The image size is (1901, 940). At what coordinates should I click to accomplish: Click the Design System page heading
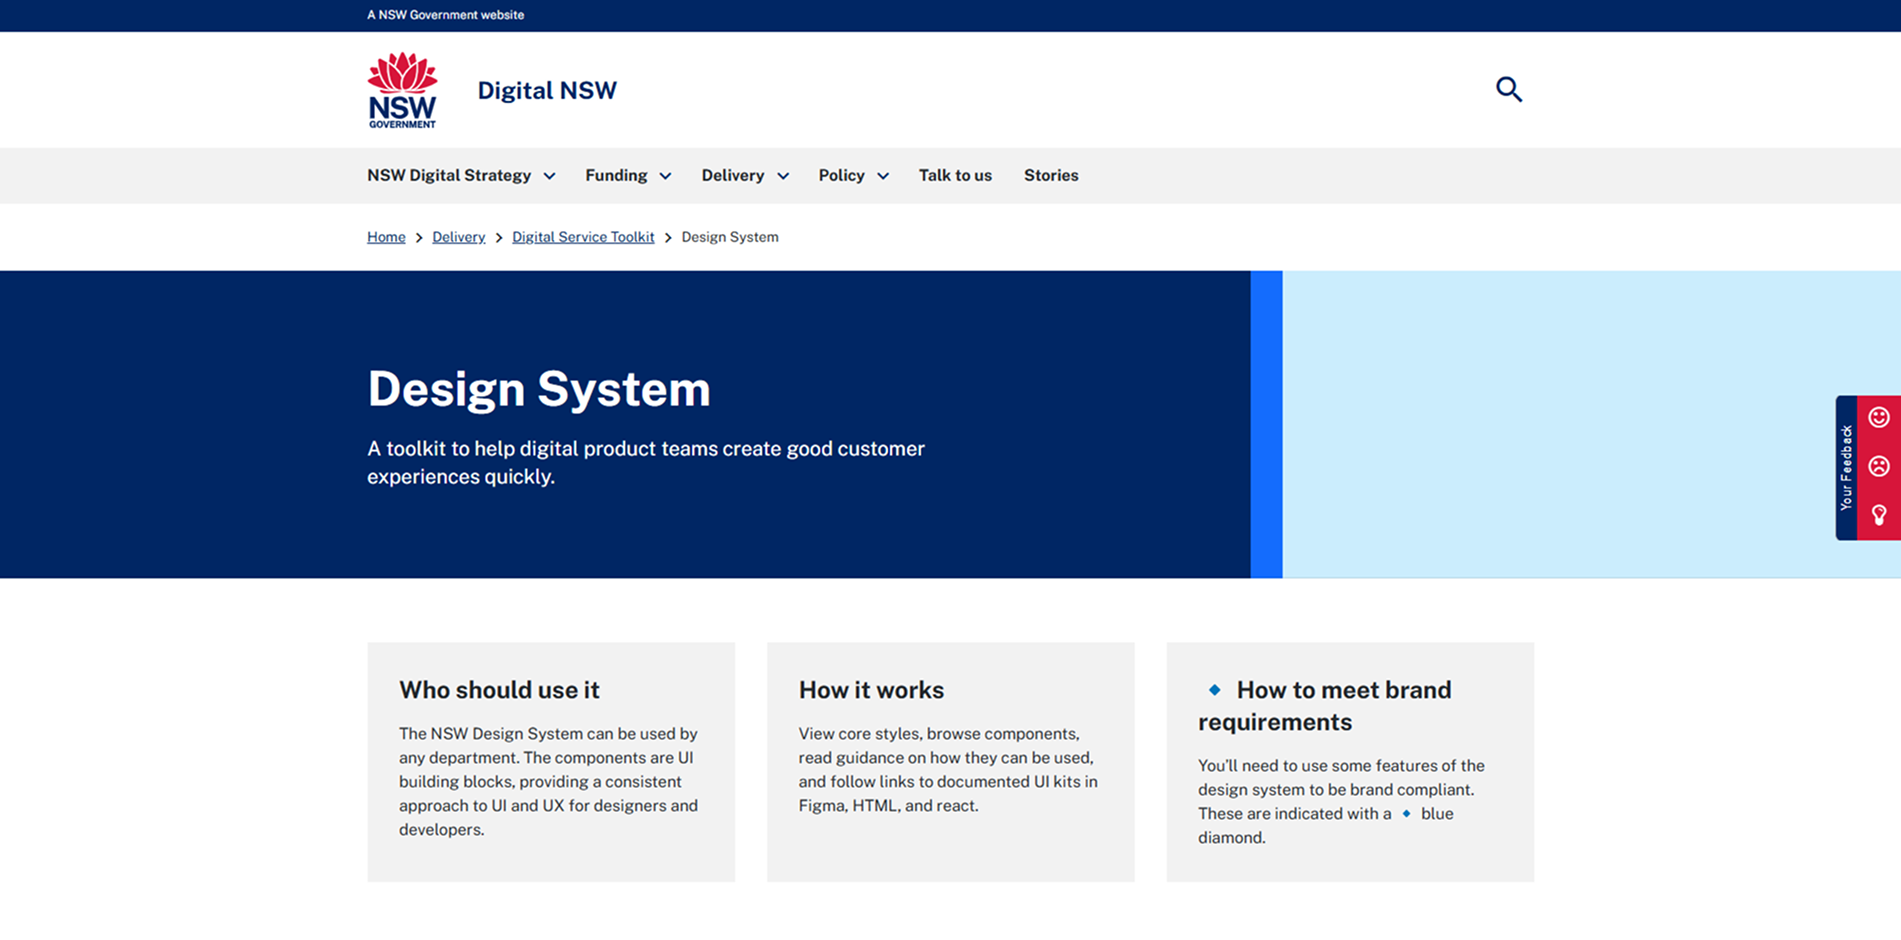tap(539, 389)
